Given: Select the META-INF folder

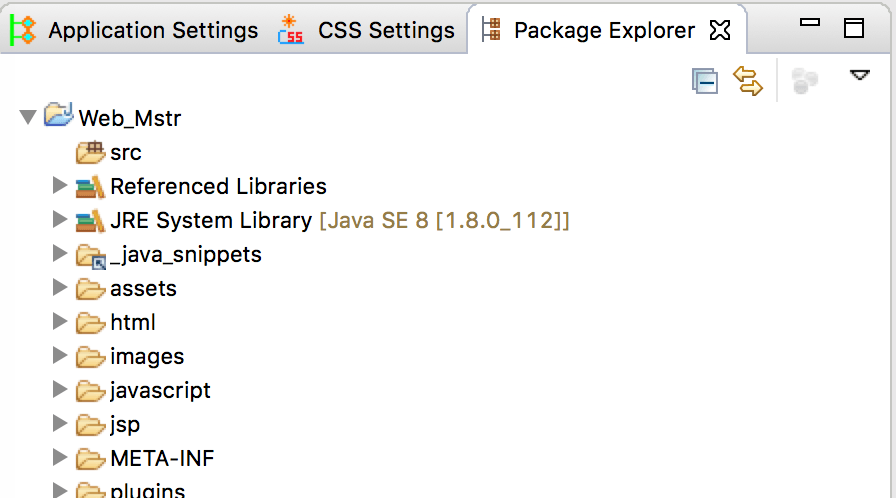Looking at the screenshot, I should coord(162,459).
